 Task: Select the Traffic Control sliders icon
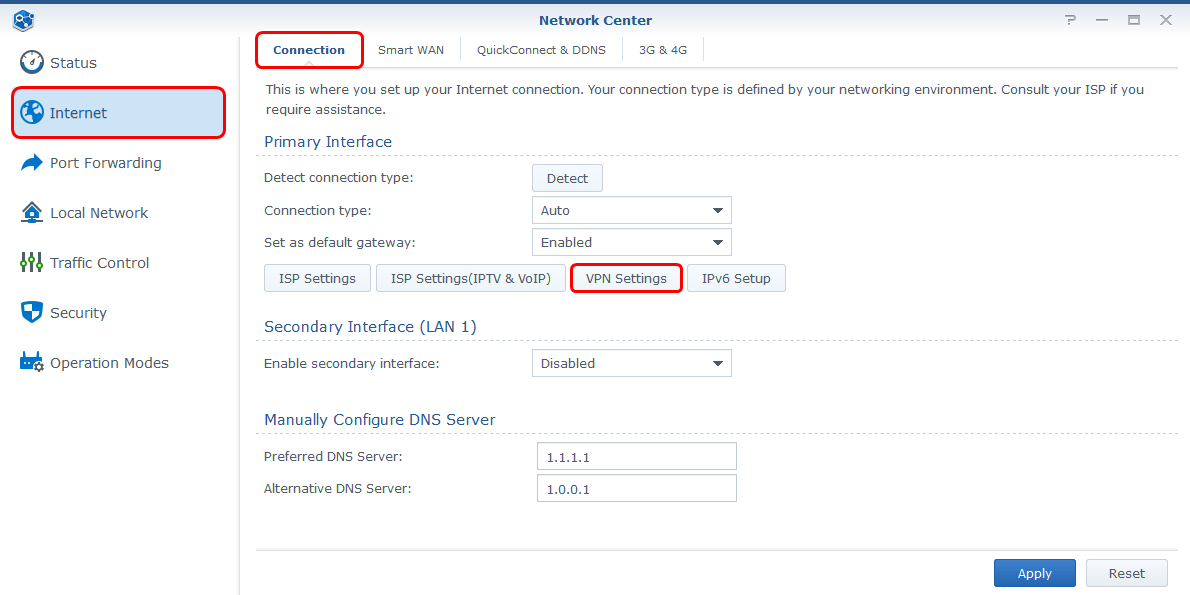point(31,262)
